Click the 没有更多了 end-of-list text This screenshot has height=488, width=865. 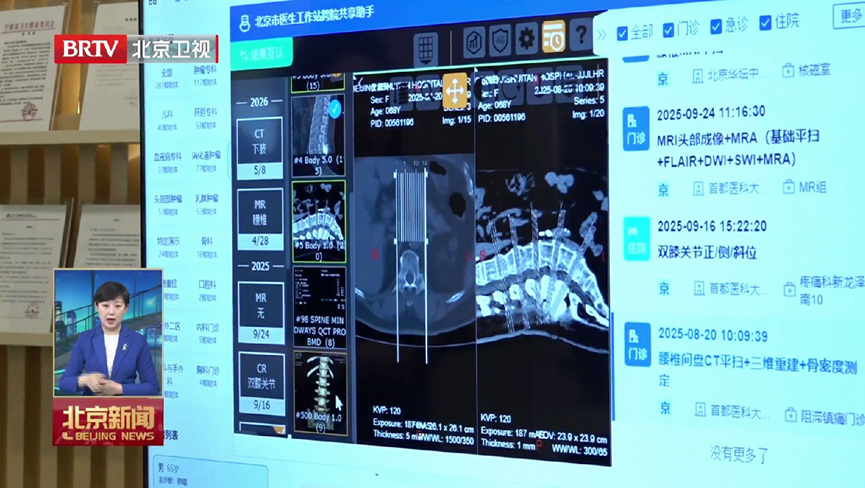click(x=739, y=454)
